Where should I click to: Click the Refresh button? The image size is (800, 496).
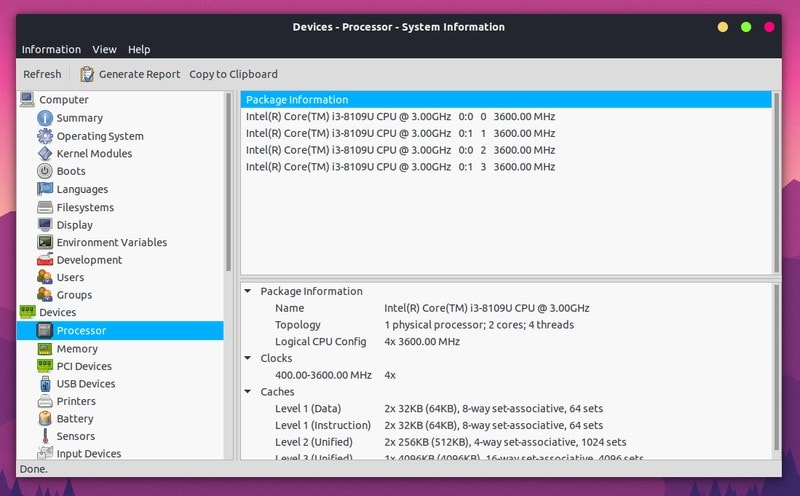42,75
